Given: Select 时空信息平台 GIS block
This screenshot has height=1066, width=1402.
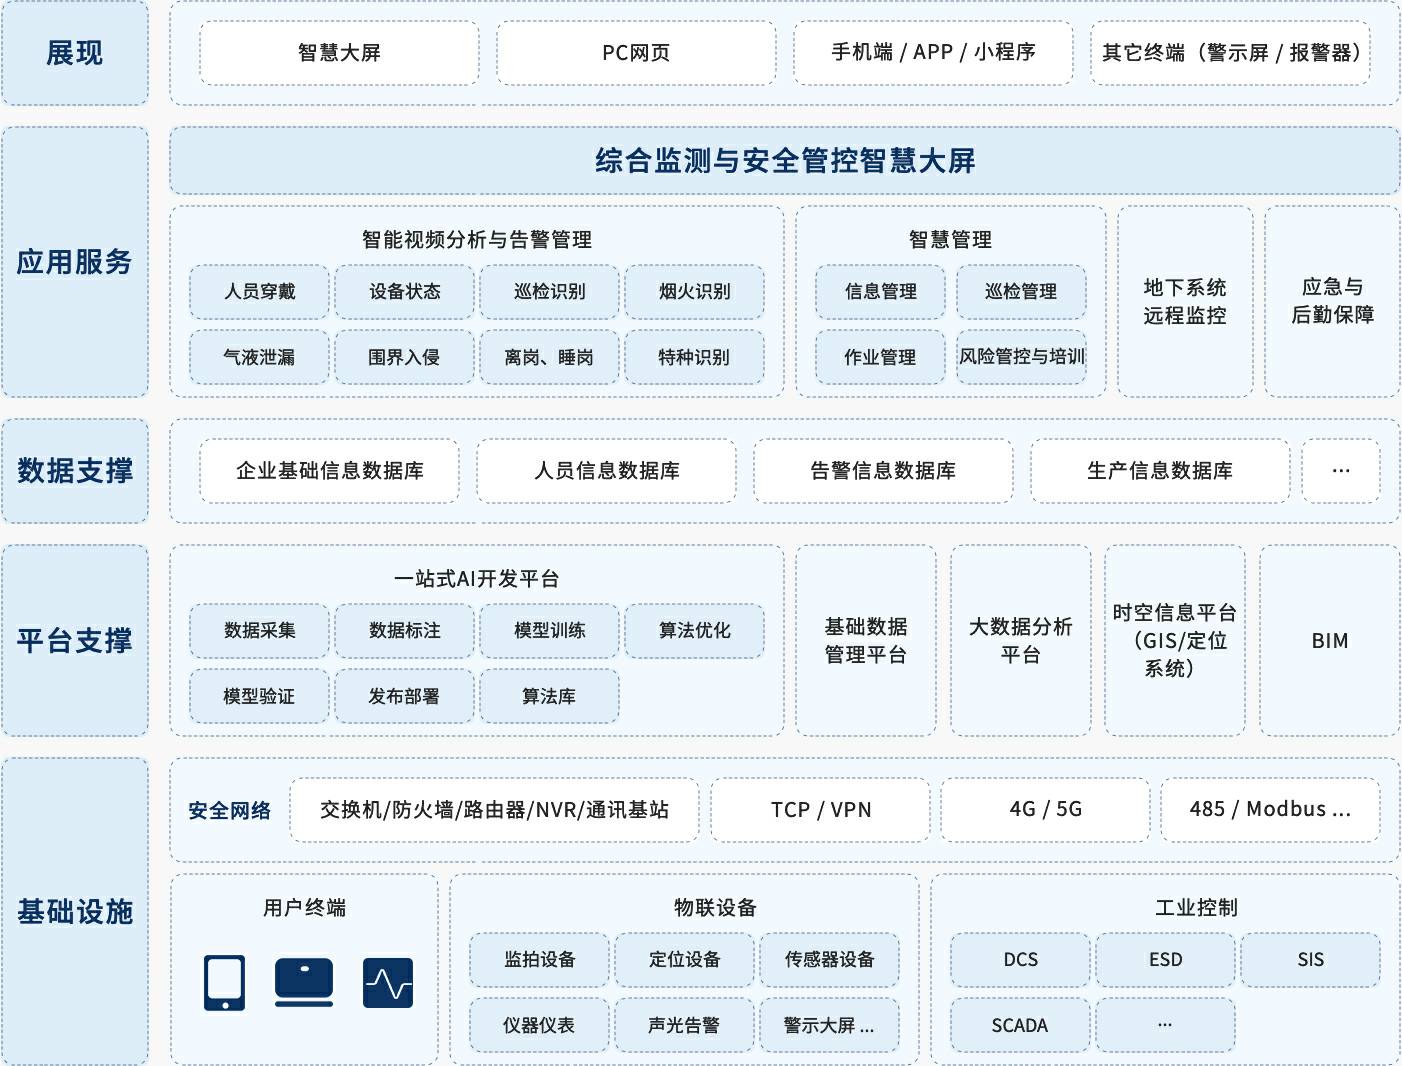Looking at the screenshot, I should (1174, 641).
